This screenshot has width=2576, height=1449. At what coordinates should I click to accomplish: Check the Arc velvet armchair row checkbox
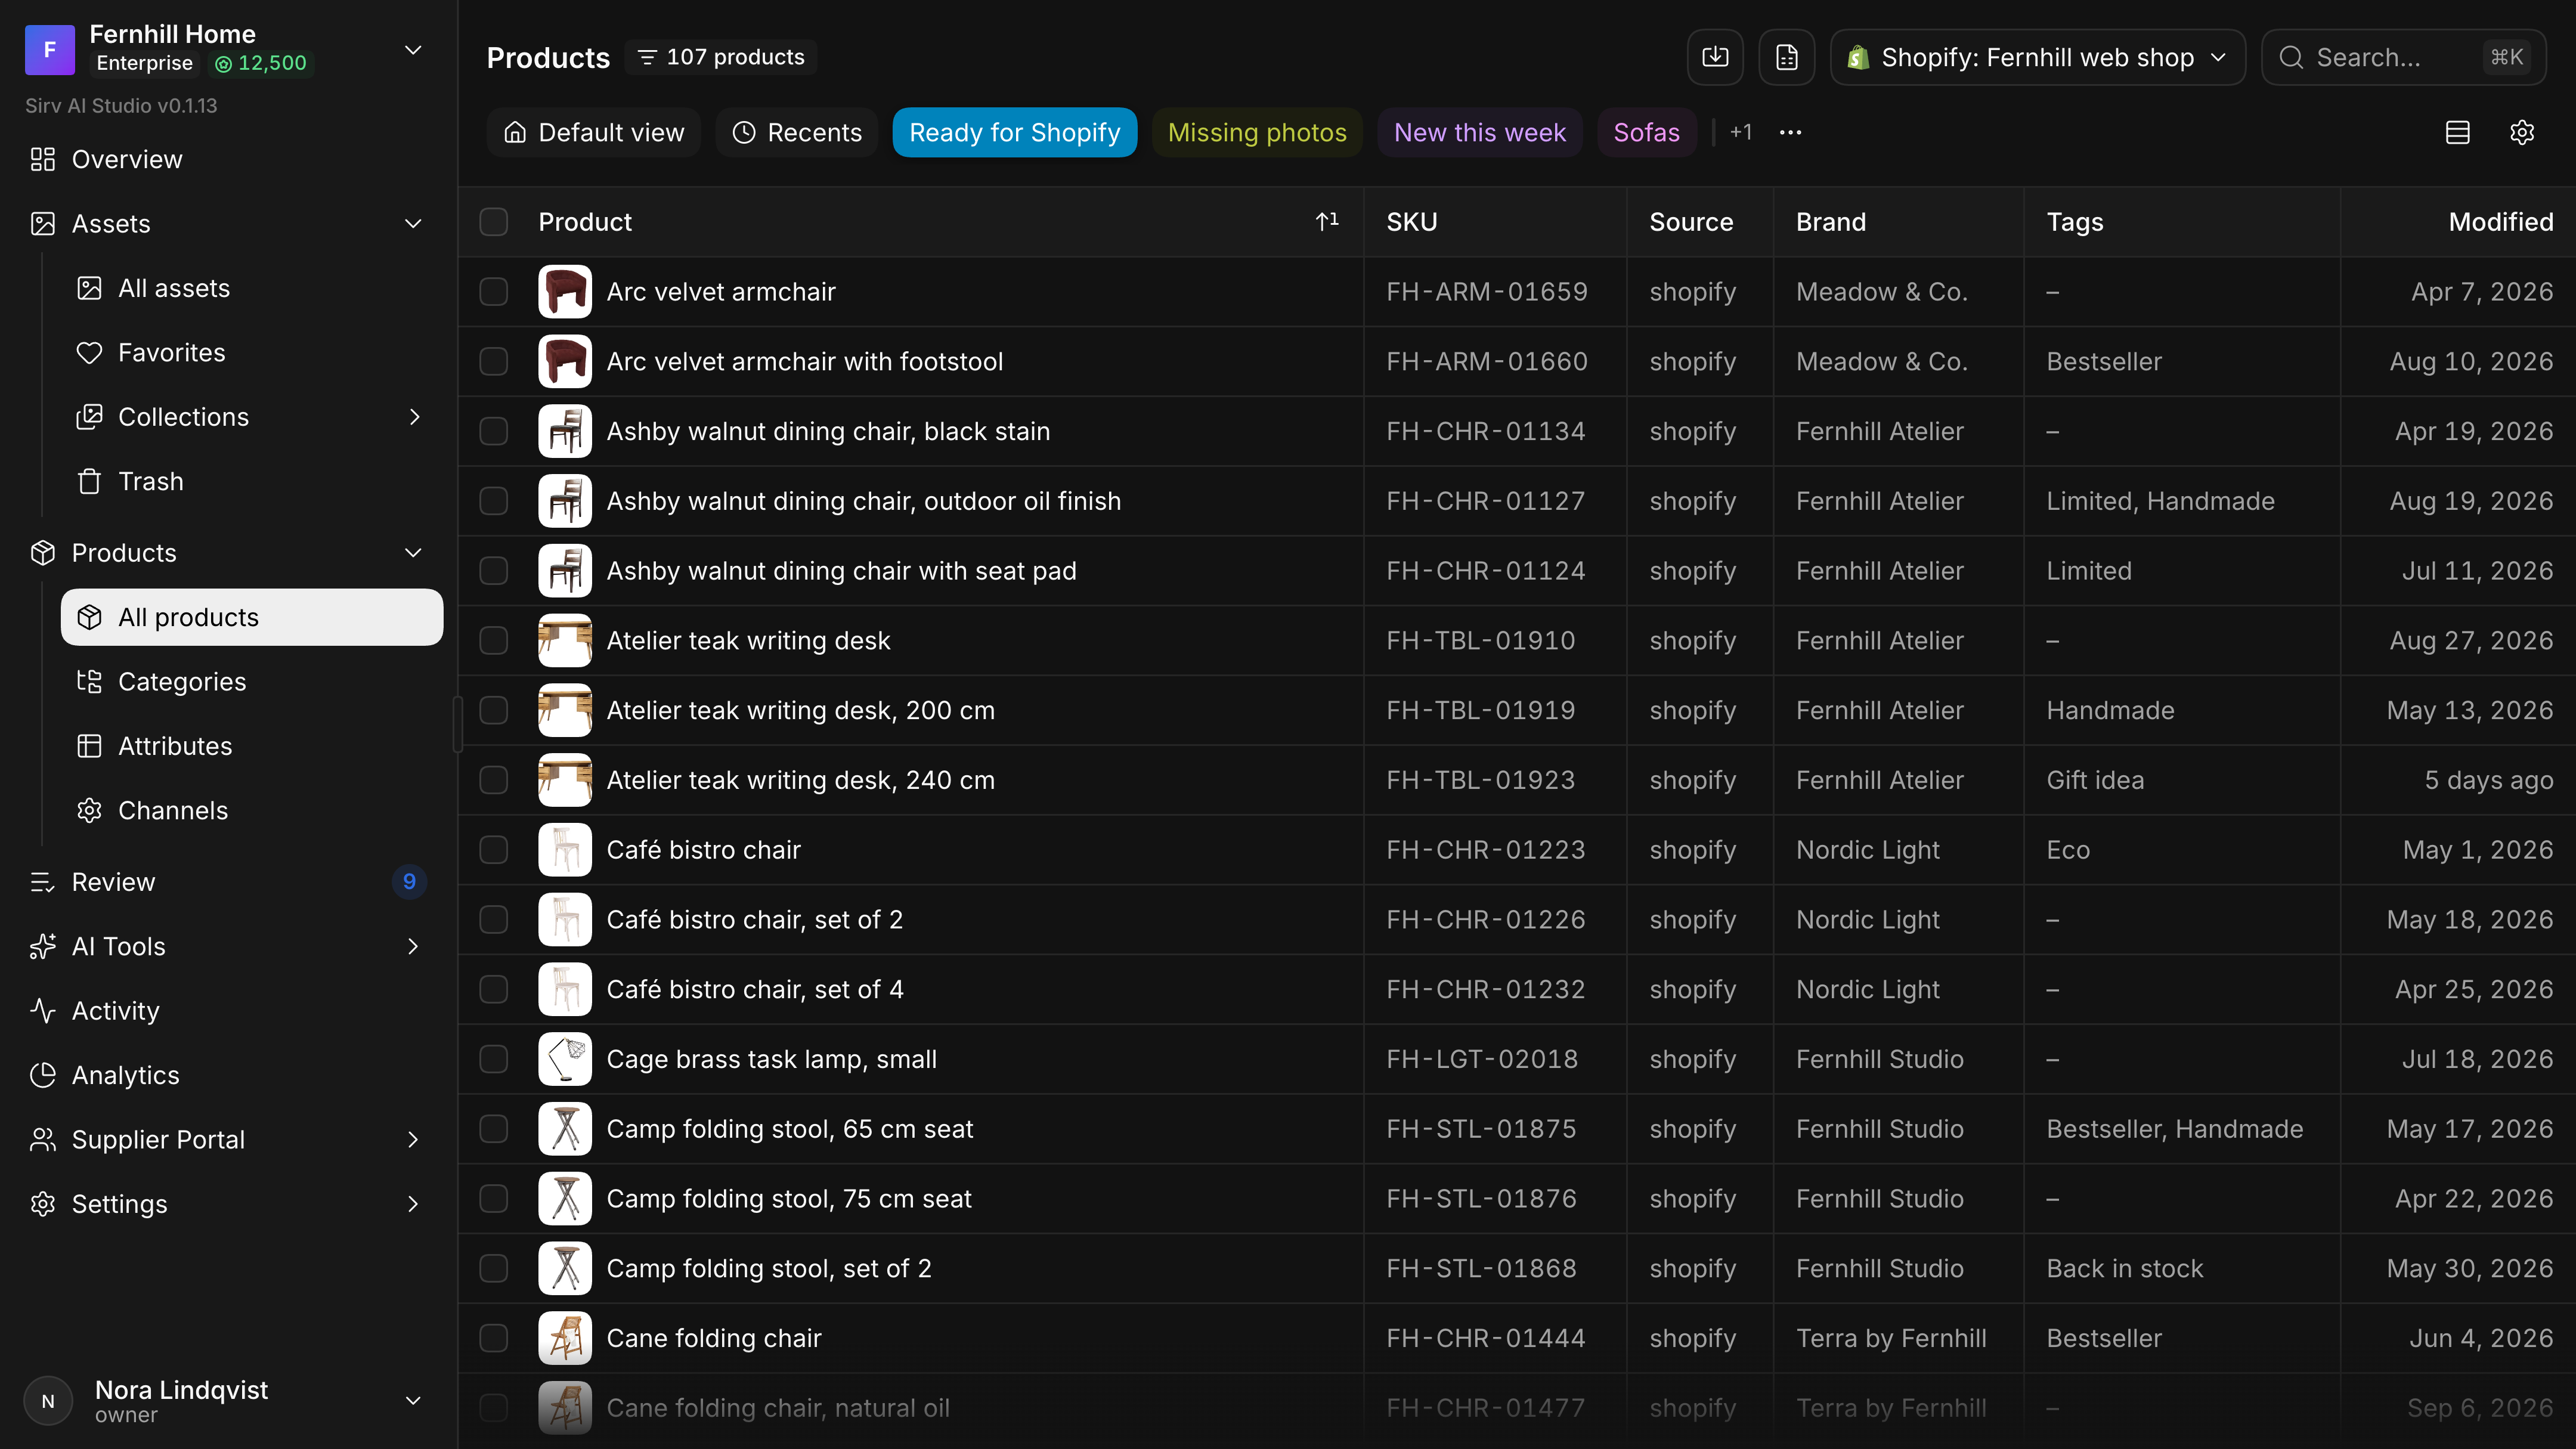click(x=494, y=292)
